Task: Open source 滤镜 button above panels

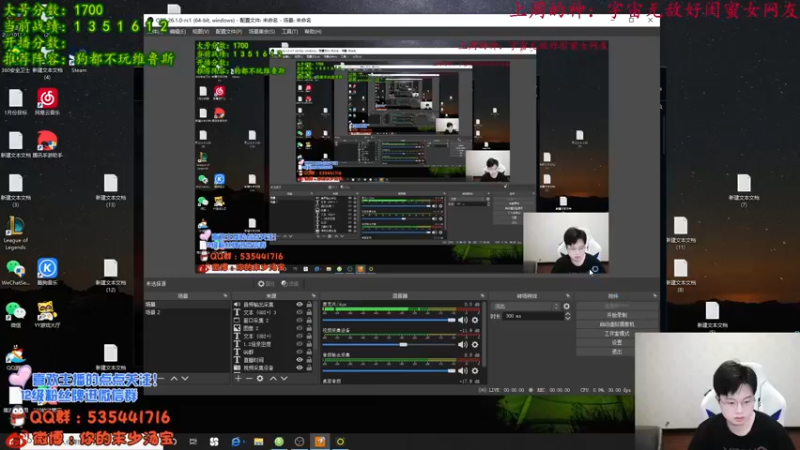Action: point(290,284)
